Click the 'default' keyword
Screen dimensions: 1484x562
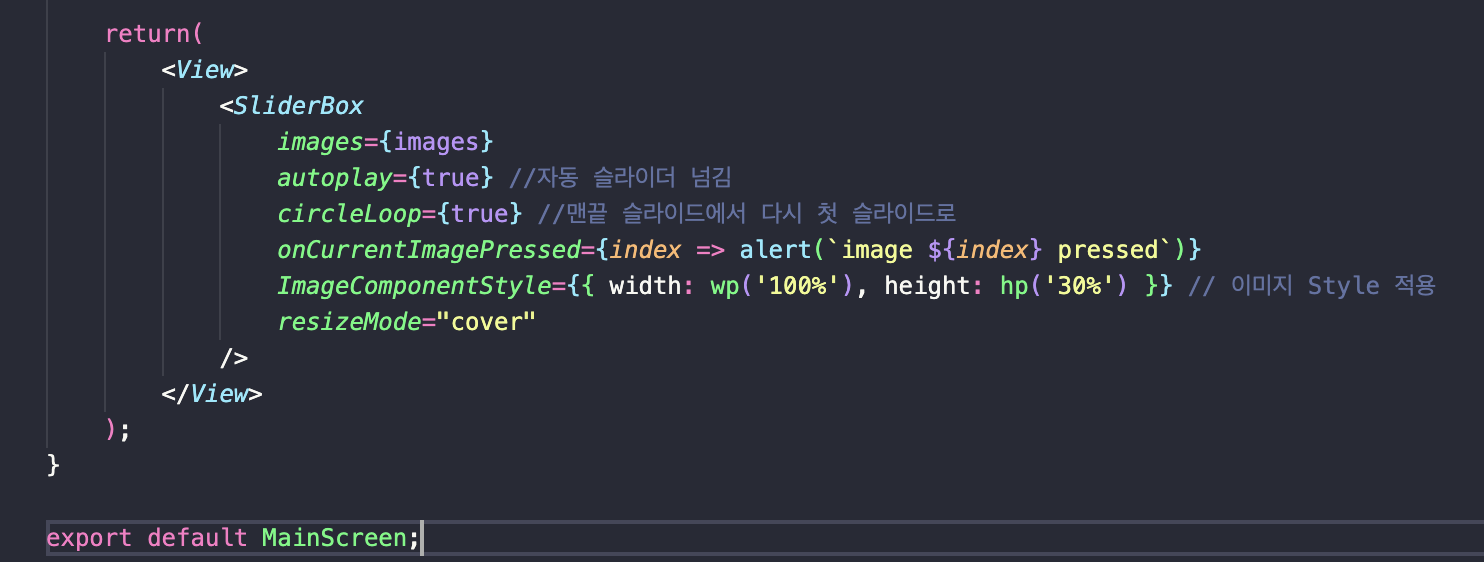pos(197,537)
